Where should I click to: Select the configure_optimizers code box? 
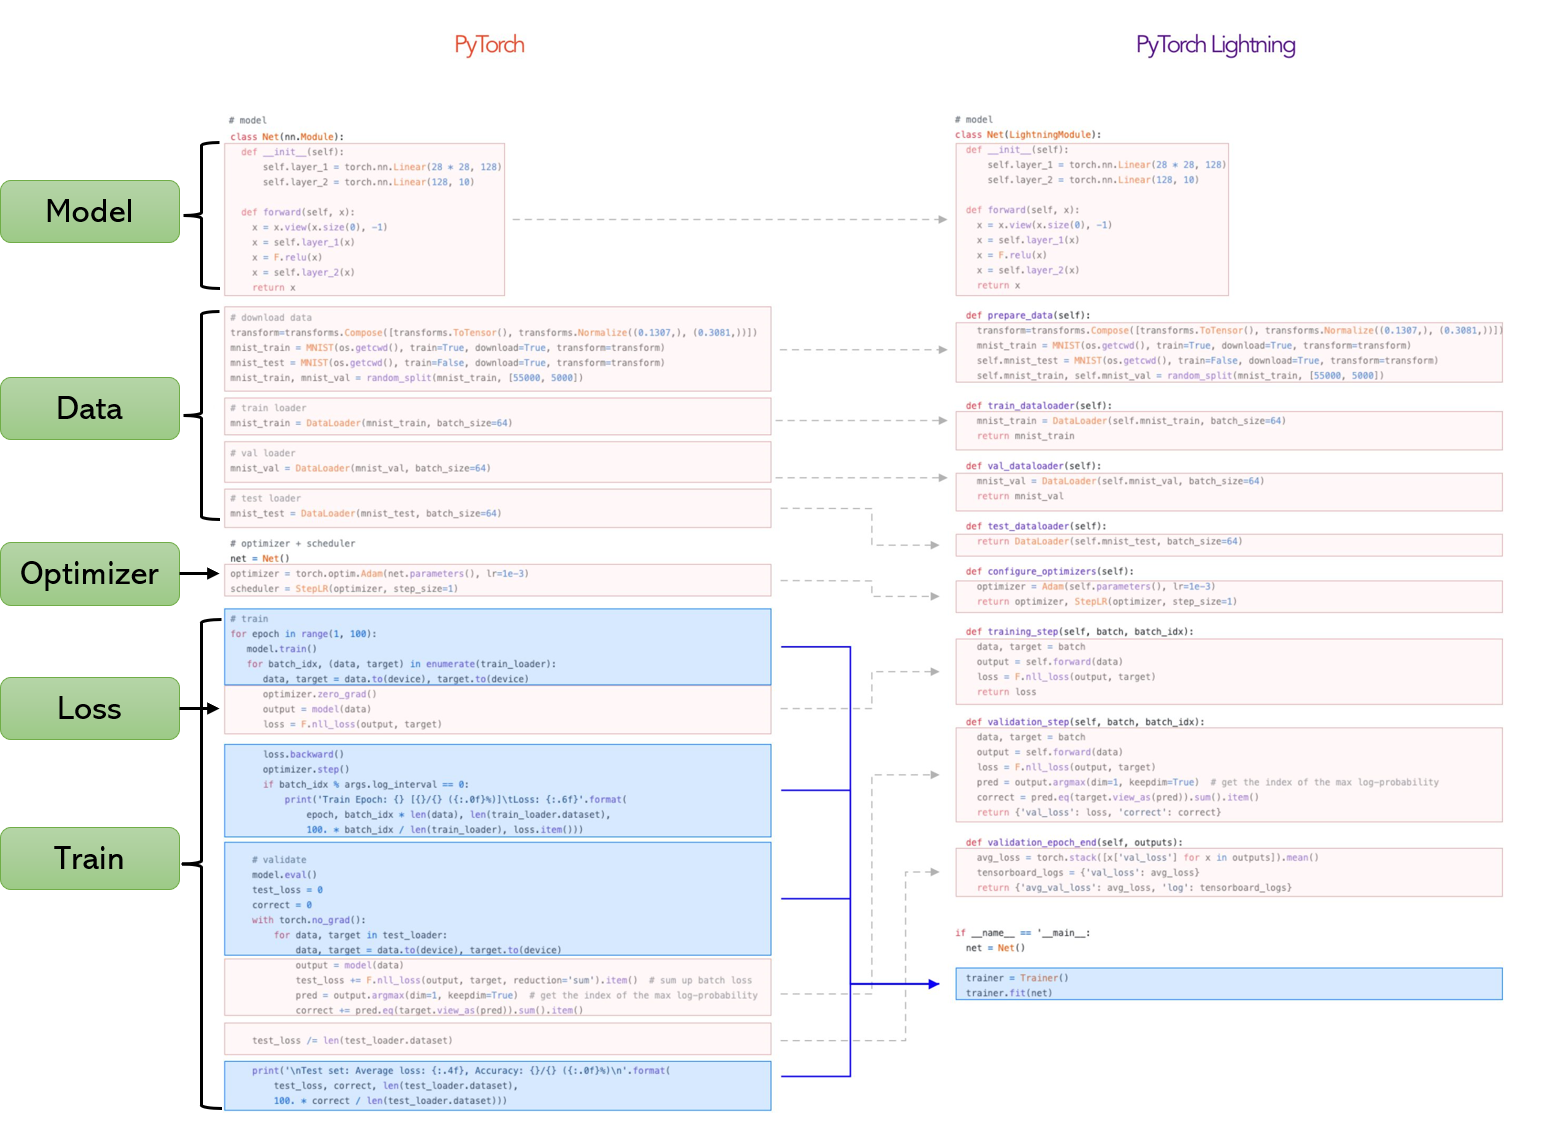pos(1228,596)
